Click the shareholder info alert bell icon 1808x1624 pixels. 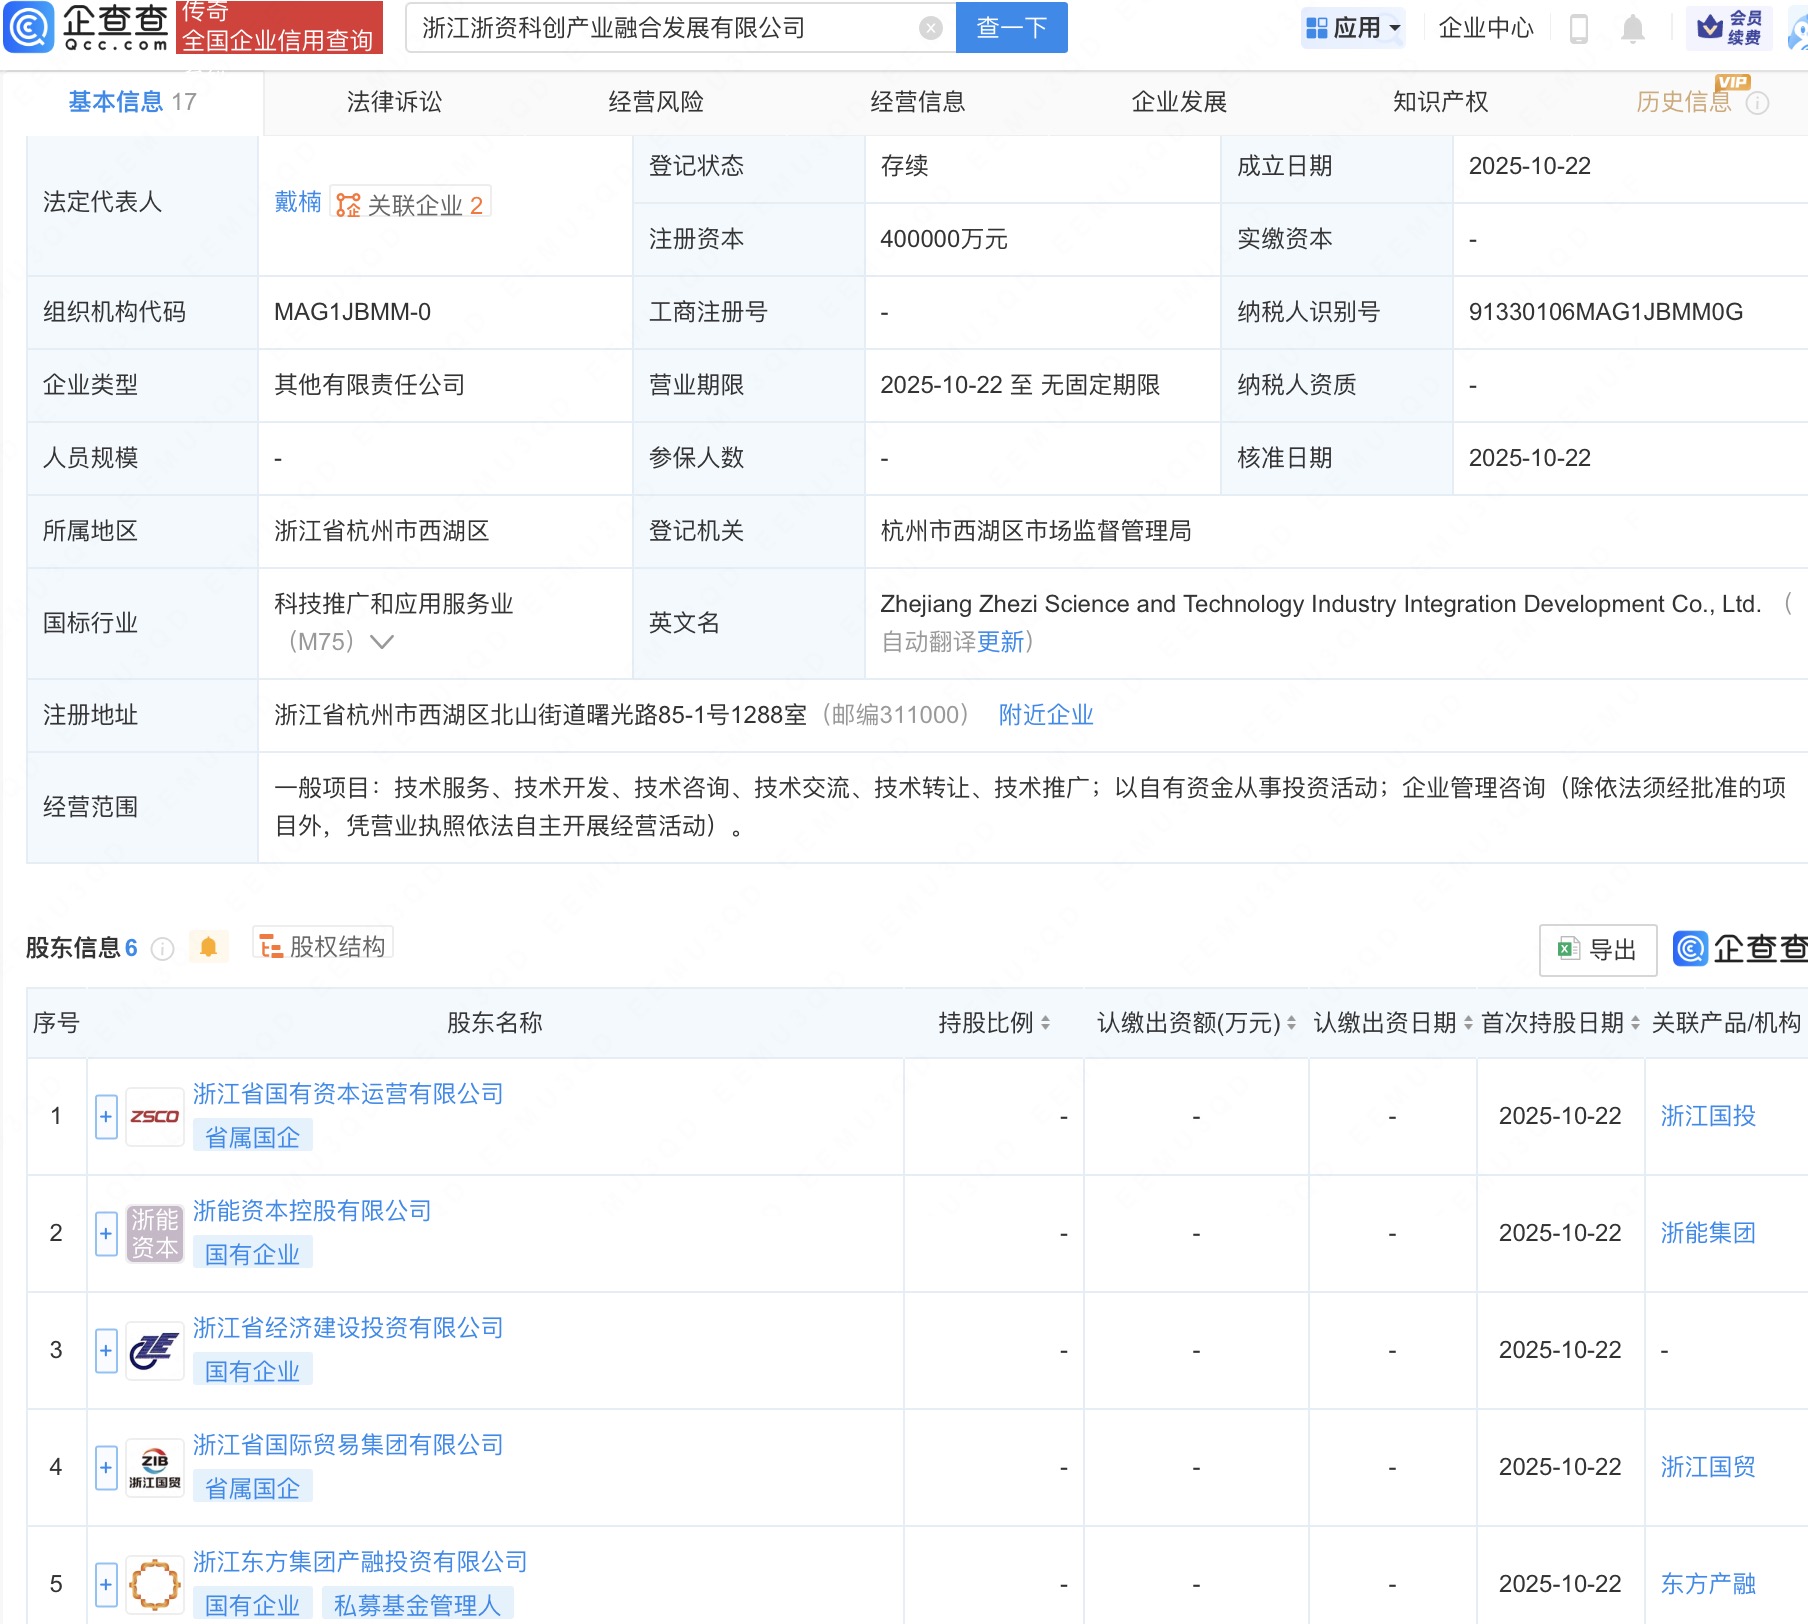coord(208,947)
